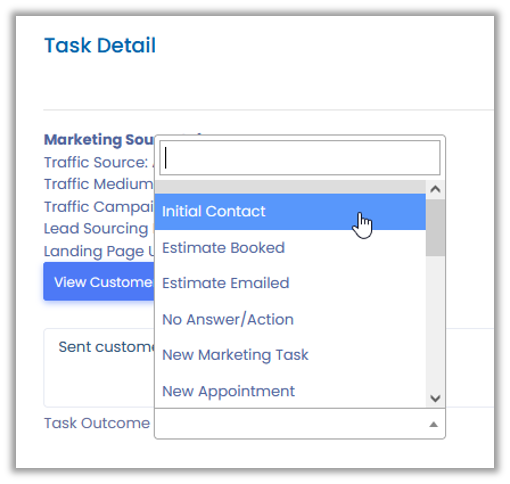Click the Task Detail title
This screenshot has width=510, height=484.
(100, 45)
